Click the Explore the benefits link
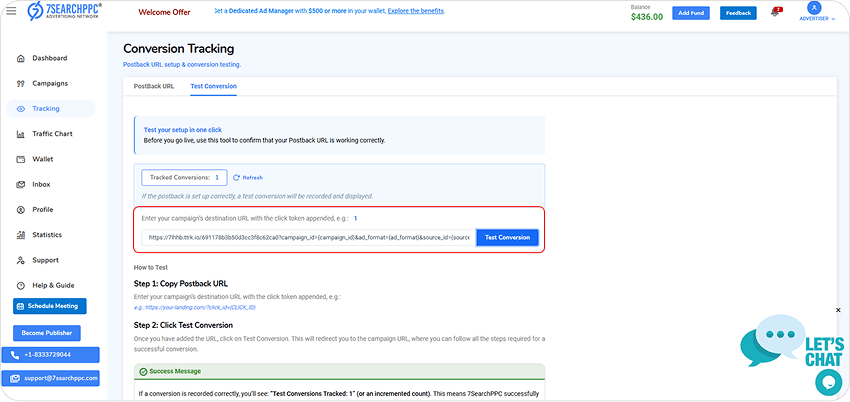The image size is (850, 402). point(405,11)
